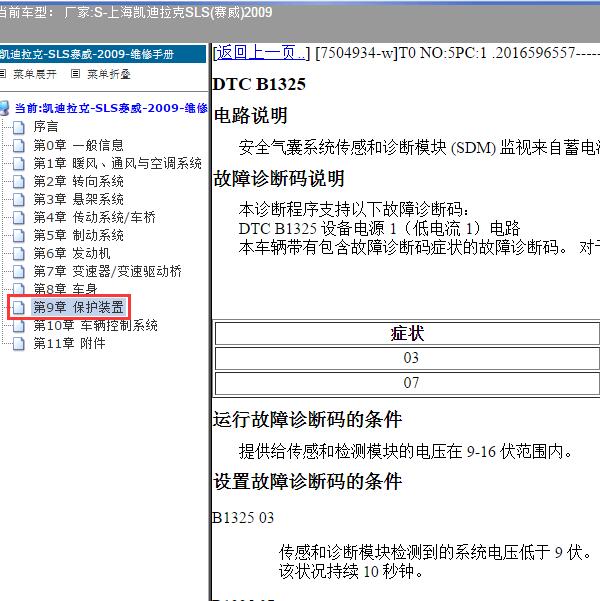Click the computer icon beside the root node
The image size is (600, 601).
pos(5,108)
